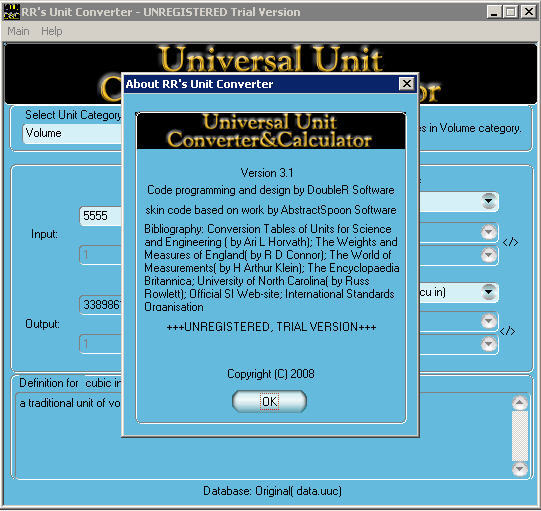Image resolution: width=541 pixels, height=511 pixels.
Task: Click the definition scrollbar up arrow
Action: pos(520,402)
